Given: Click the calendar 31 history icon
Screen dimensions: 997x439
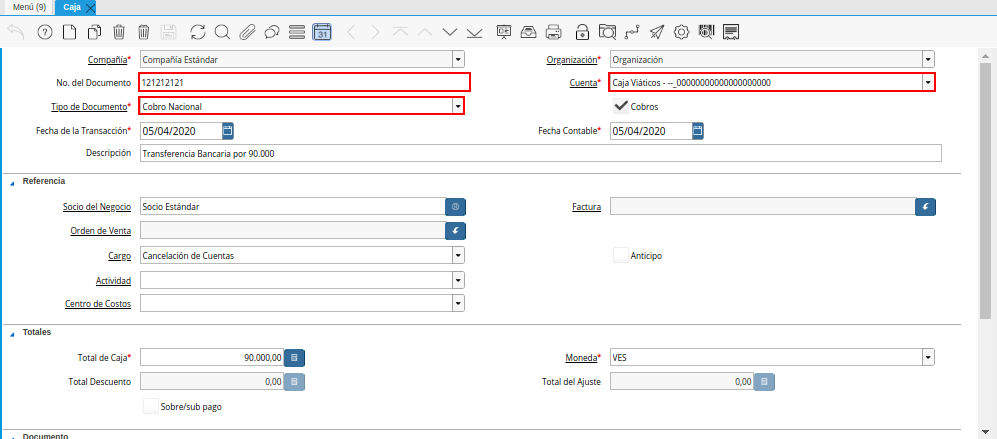Looking at the screenshot, I should point(322,32).
